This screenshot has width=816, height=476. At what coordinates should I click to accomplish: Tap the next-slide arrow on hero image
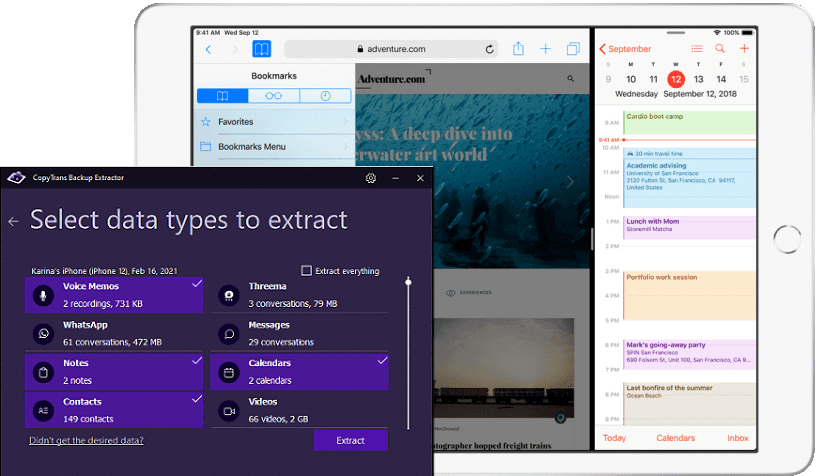tap(570, 182)
